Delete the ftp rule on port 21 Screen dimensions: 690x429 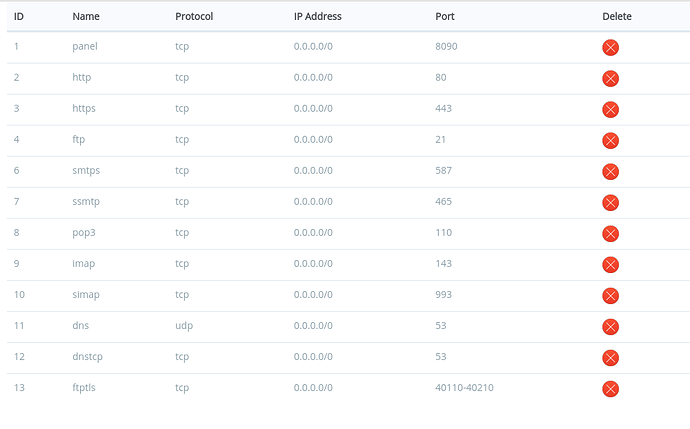[x=610, y=141]
